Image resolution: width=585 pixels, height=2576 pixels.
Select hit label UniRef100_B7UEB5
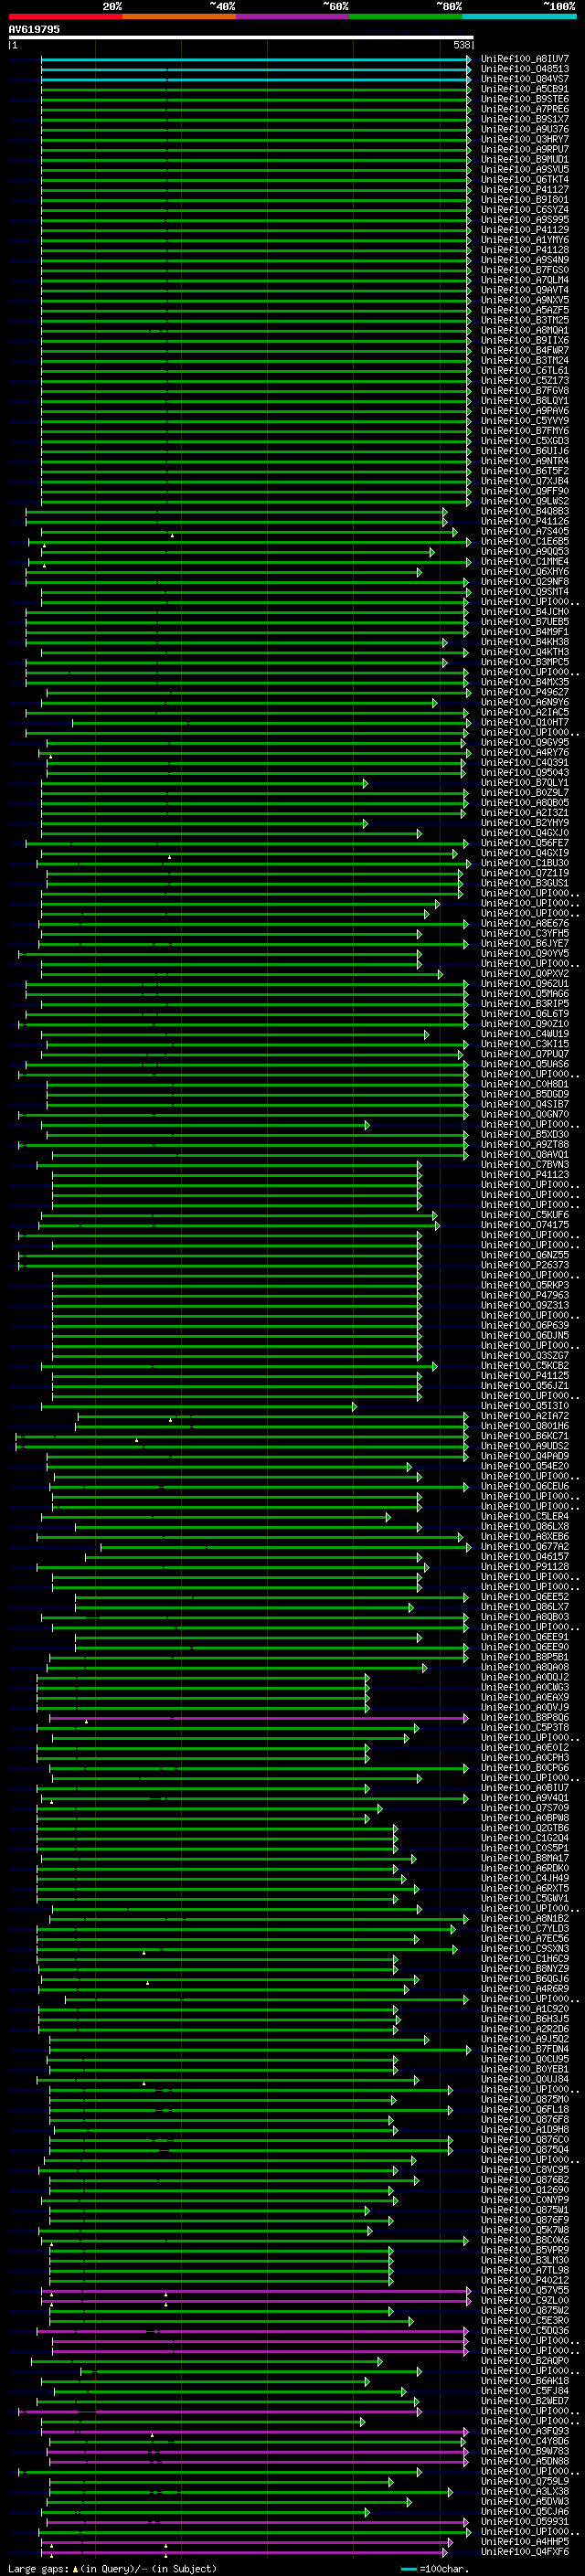coord(525,622)
